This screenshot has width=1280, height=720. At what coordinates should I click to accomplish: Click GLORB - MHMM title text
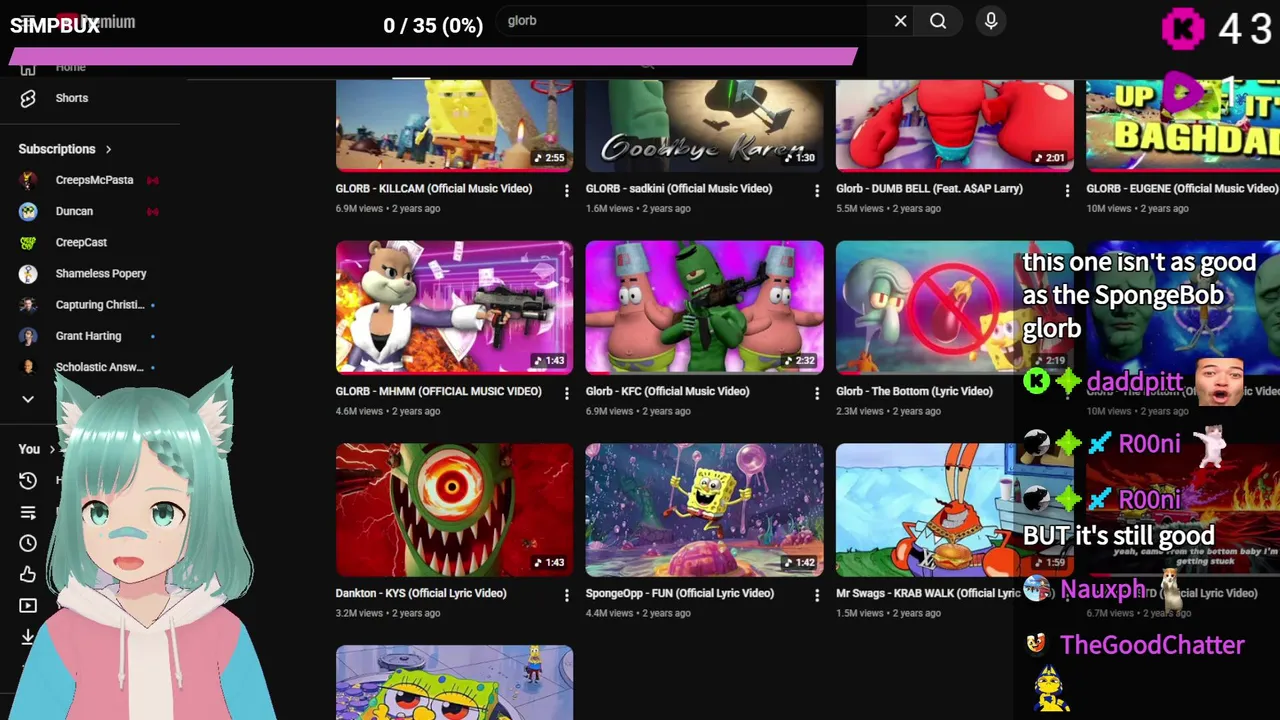[438, 391]
